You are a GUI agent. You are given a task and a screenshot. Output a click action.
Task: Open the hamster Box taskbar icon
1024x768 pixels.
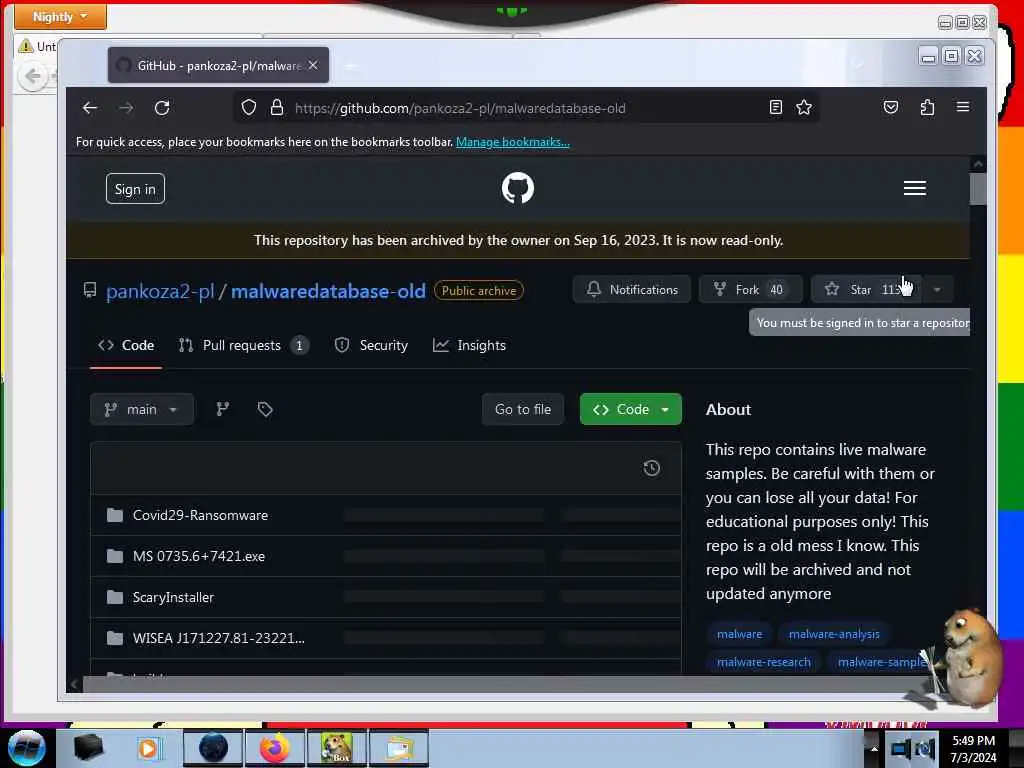(336, 748)
